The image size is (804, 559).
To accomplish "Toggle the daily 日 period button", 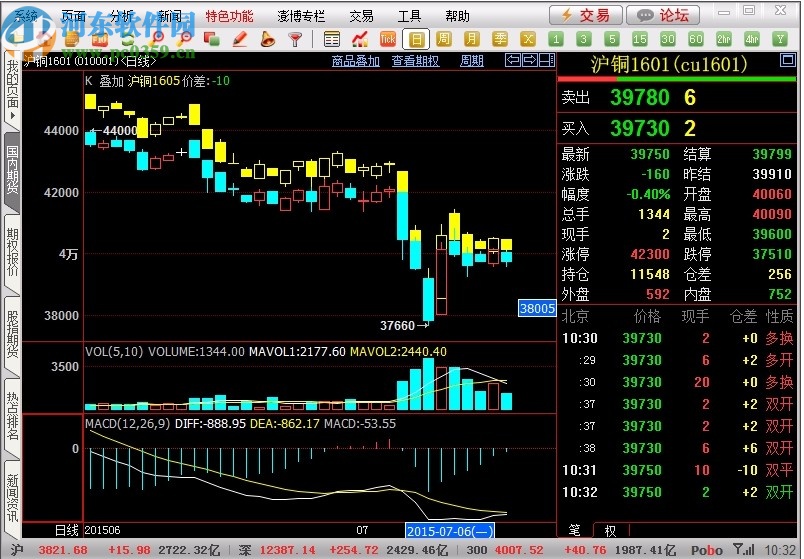I will tap(416, 39).
